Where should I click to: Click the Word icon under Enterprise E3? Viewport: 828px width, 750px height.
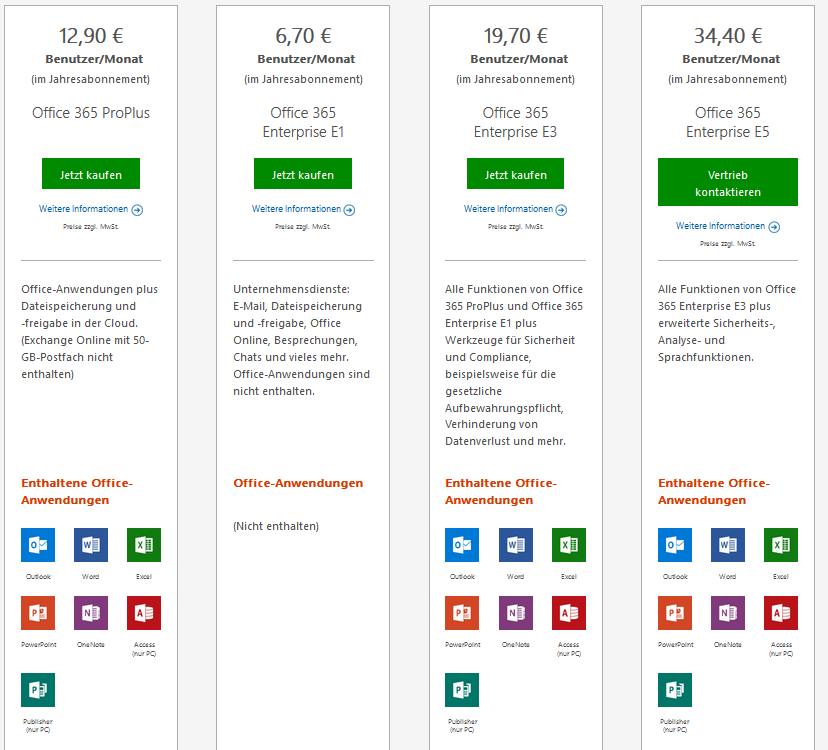pyautogui.click(x=516, y=545)
